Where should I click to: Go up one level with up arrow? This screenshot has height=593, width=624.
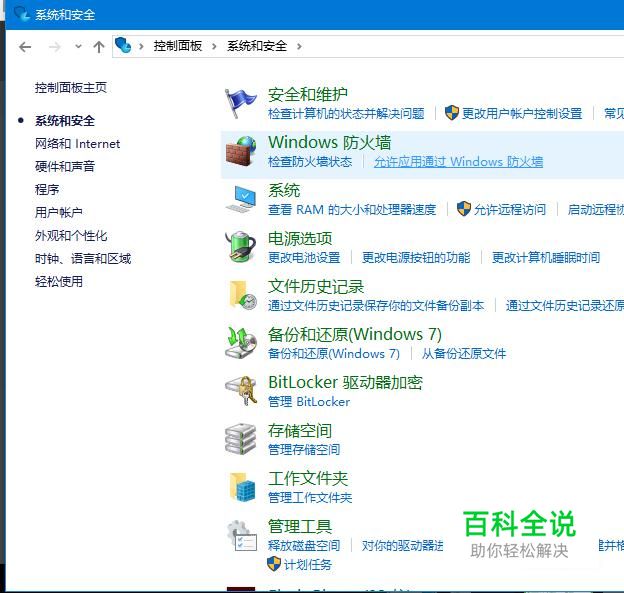point(99,47)
